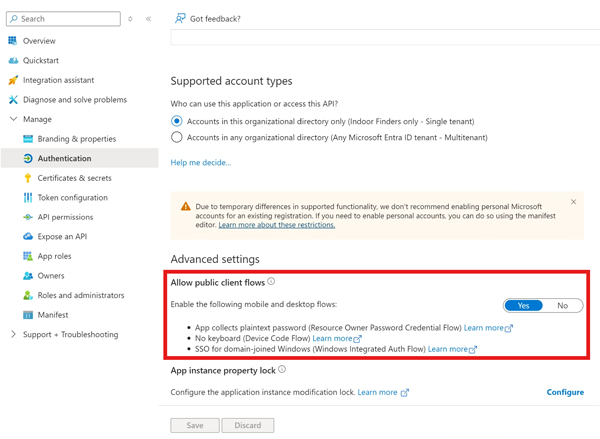Set public client flows toggle to No

[562, 305]
